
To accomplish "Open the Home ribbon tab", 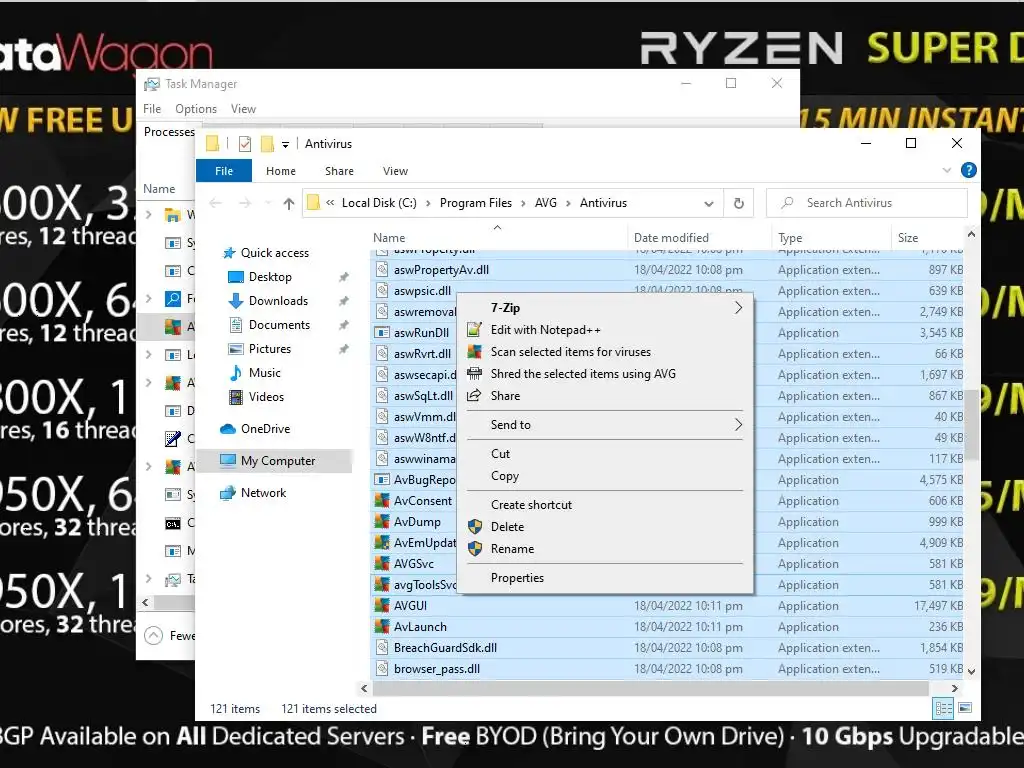I will (x=281, y=171).
